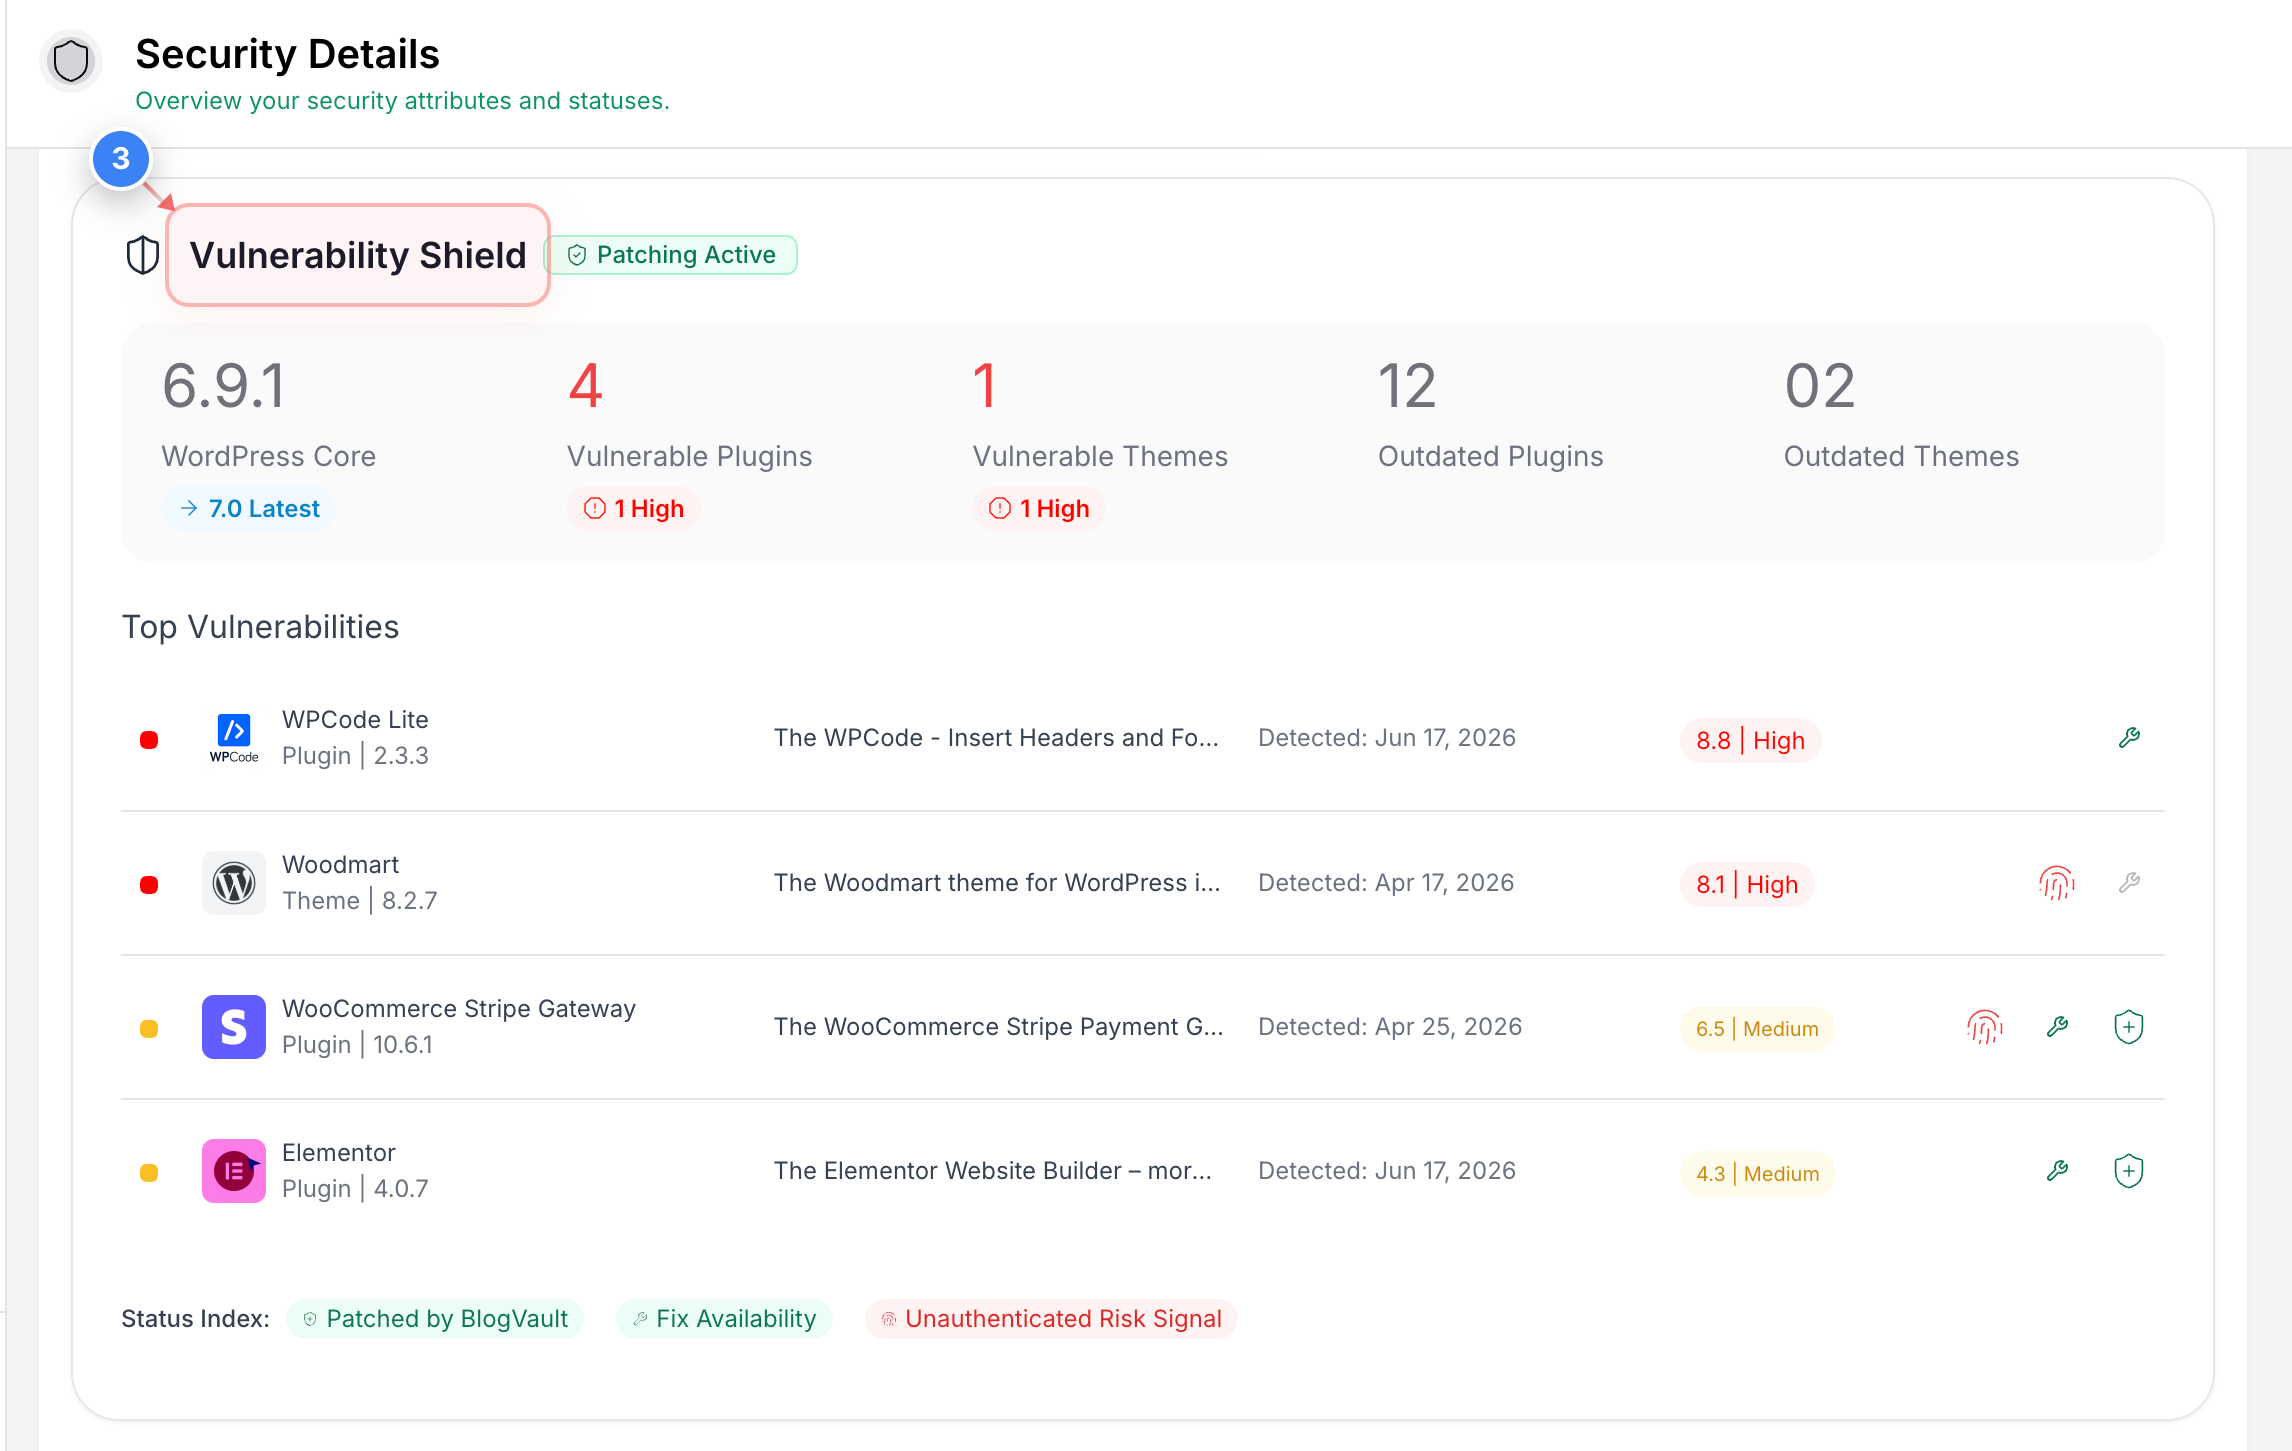This screenshot has height=1451, width=2292.
Task: Click the 1 Vulnerable Themes count
Action: [985, 386]
